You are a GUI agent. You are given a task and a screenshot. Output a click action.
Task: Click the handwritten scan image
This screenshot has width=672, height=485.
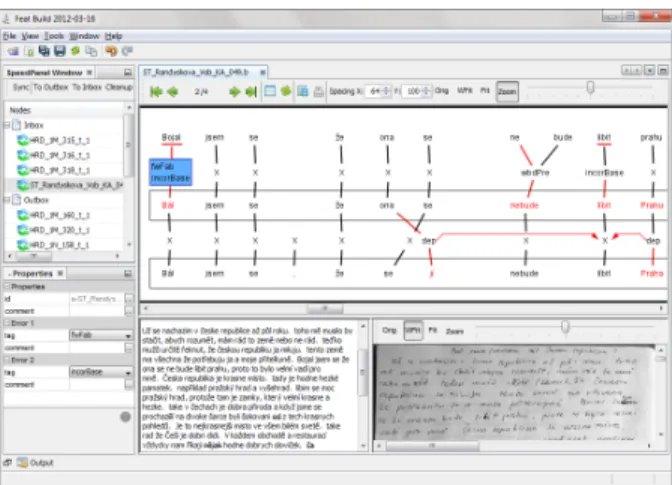[x=514, y=392]
